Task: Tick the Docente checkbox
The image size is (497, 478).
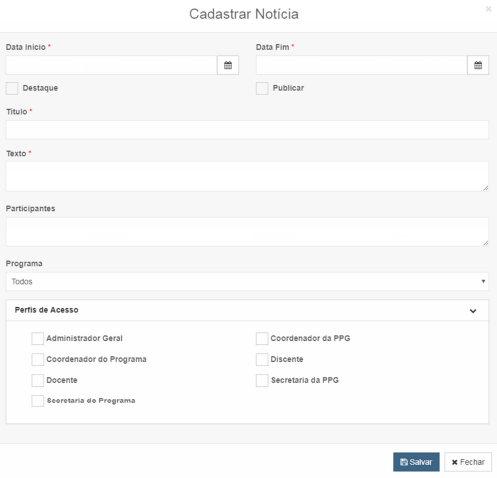Action: coord(38,380)
